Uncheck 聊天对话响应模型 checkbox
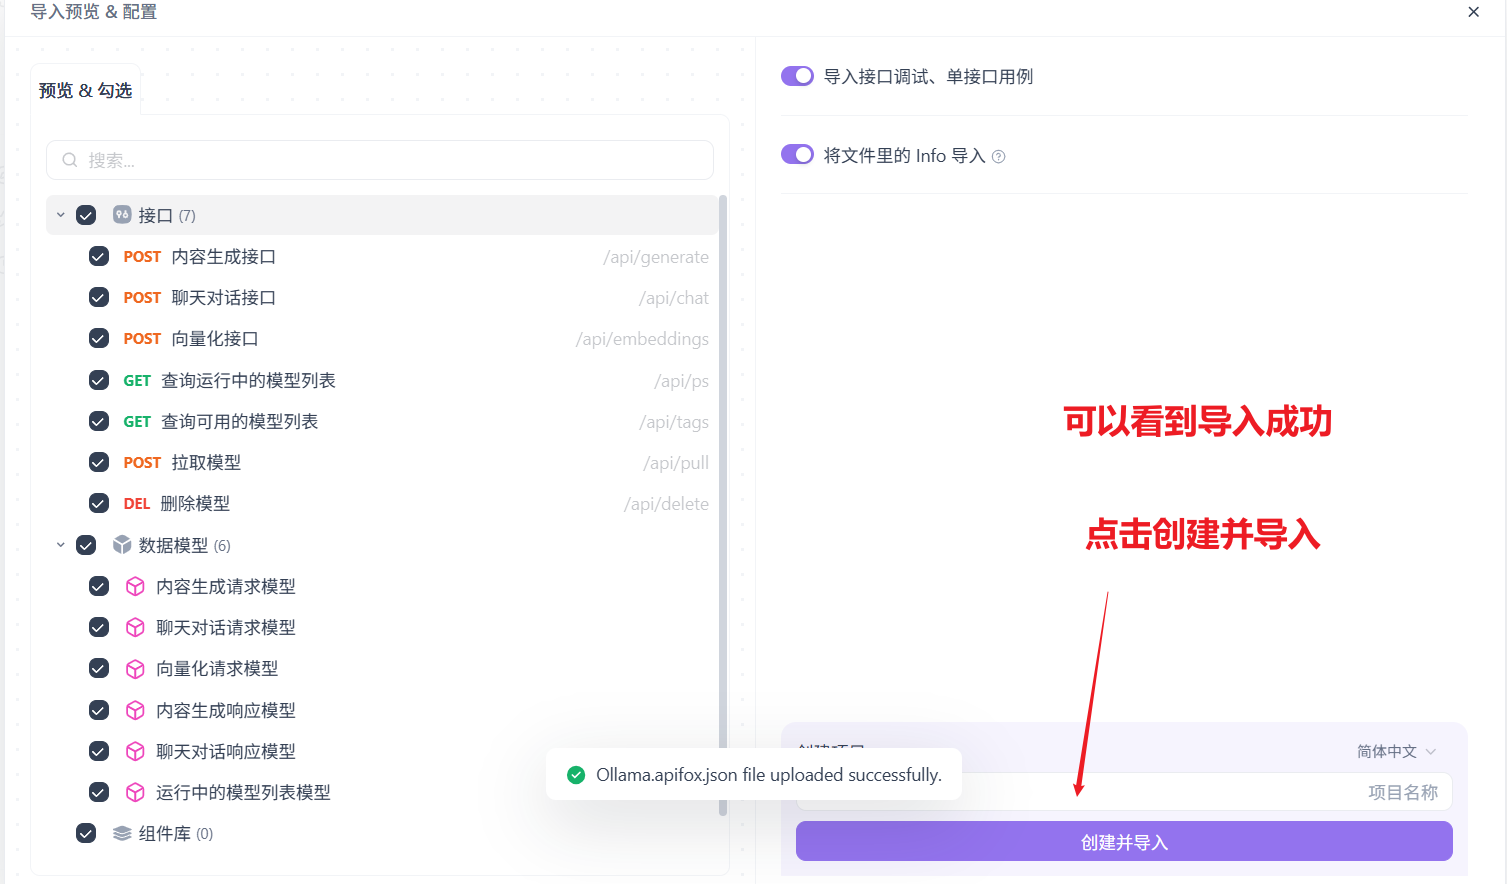This screenshot has width=1507, height=884. 99,751
